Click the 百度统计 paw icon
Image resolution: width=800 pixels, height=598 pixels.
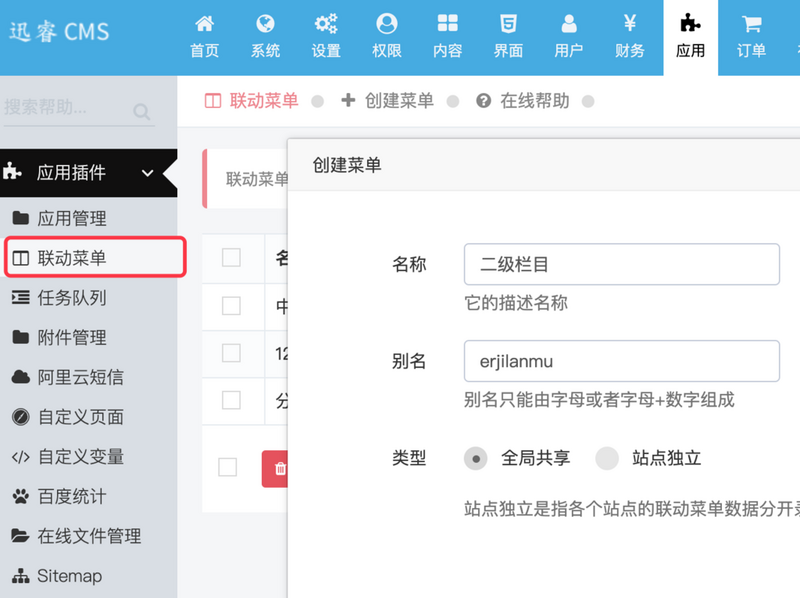click(20, 496)
